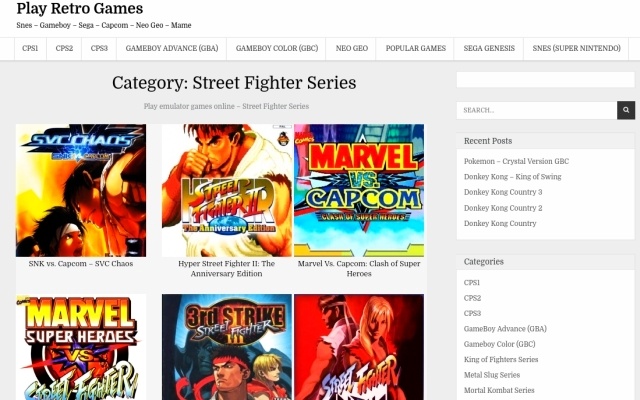
Task: Open the Gameboy Color (GBC) category sidebar link
Action: [500, 344]
